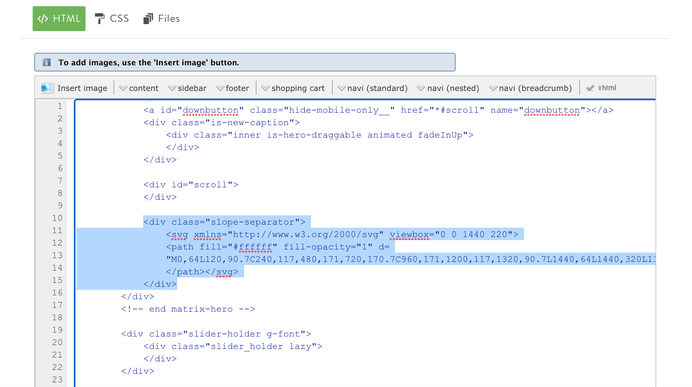Insert the navi (breadcrumb) placeholder
The image size is (692, 387).
[x=530, y=88]
